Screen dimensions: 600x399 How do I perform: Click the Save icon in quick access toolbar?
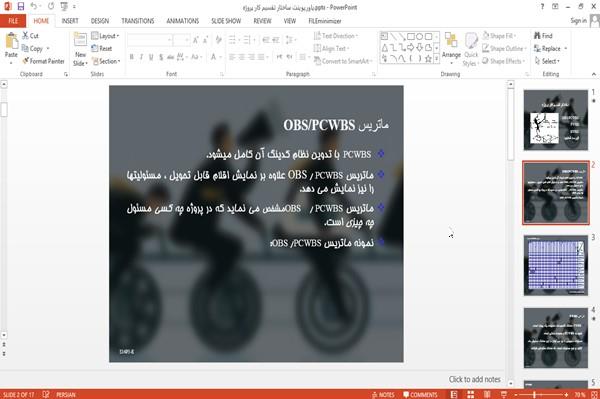click(x=21, y=6)
